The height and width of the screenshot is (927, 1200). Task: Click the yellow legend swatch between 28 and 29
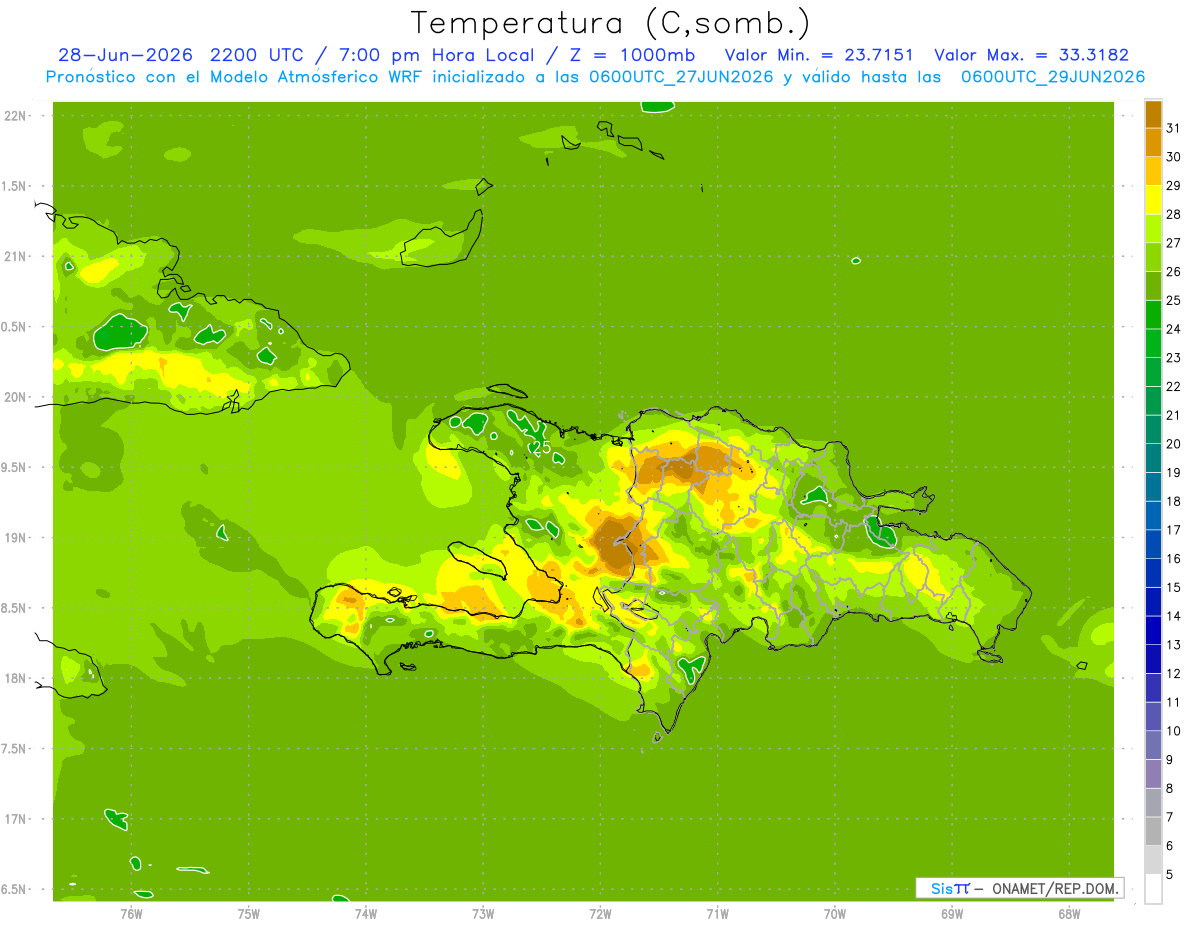[1153, 200]
